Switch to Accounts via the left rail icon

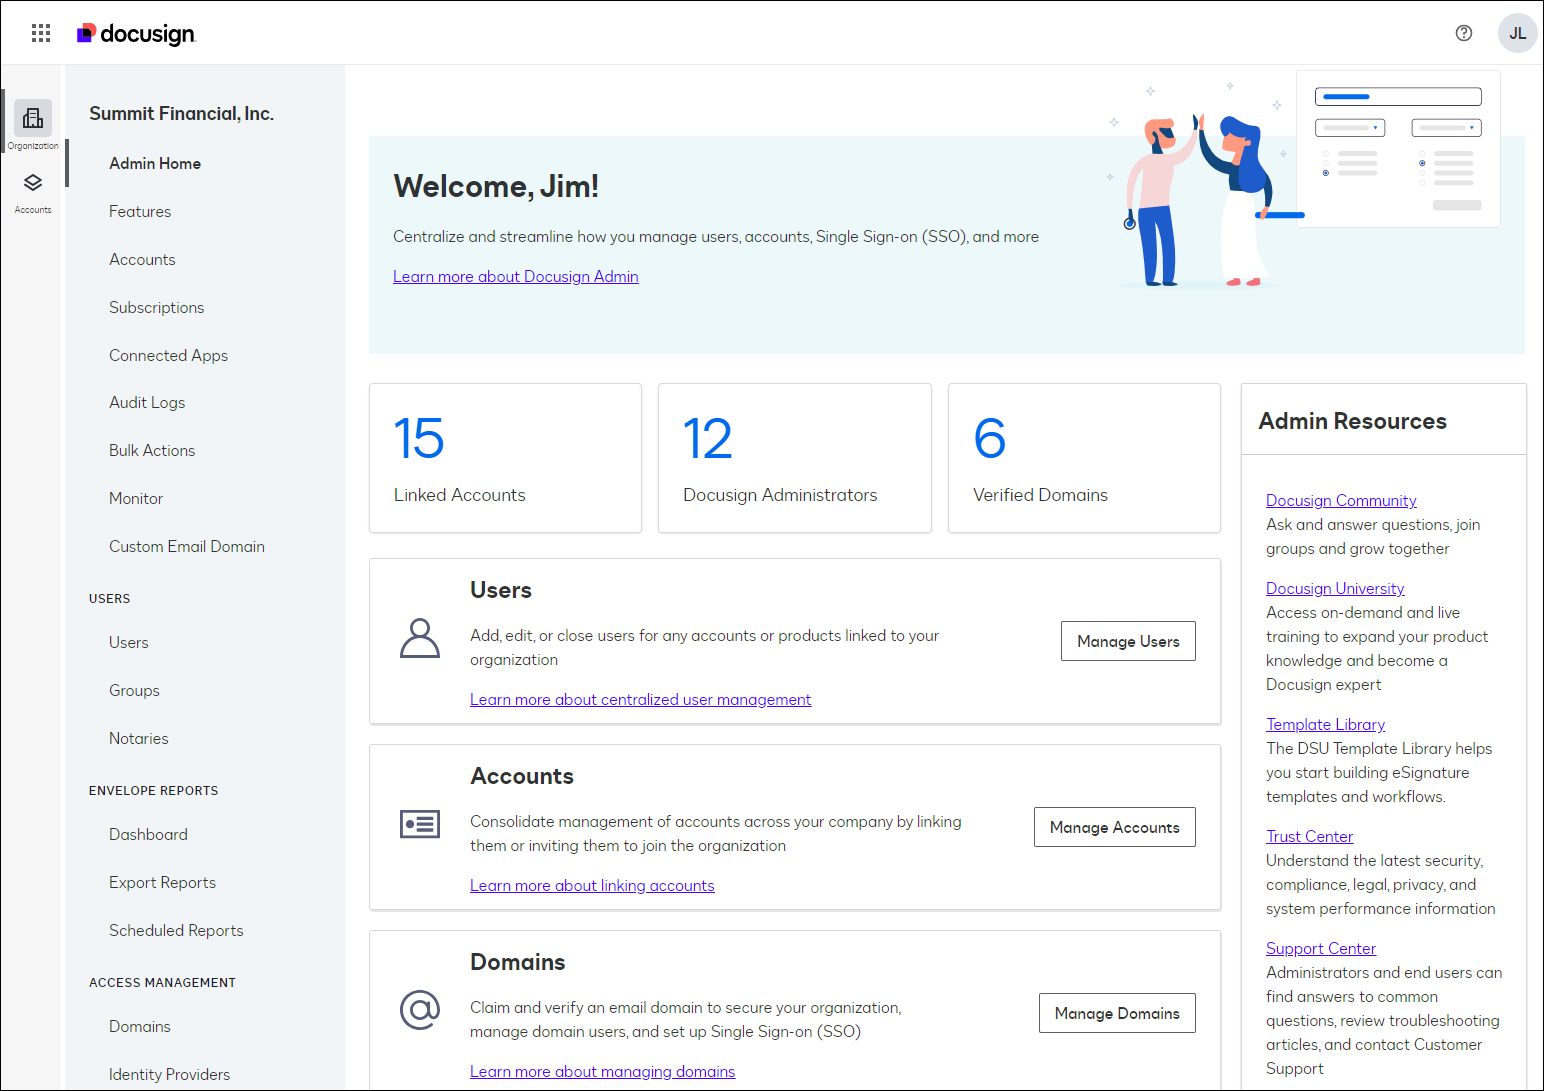[x=33, y=183]
